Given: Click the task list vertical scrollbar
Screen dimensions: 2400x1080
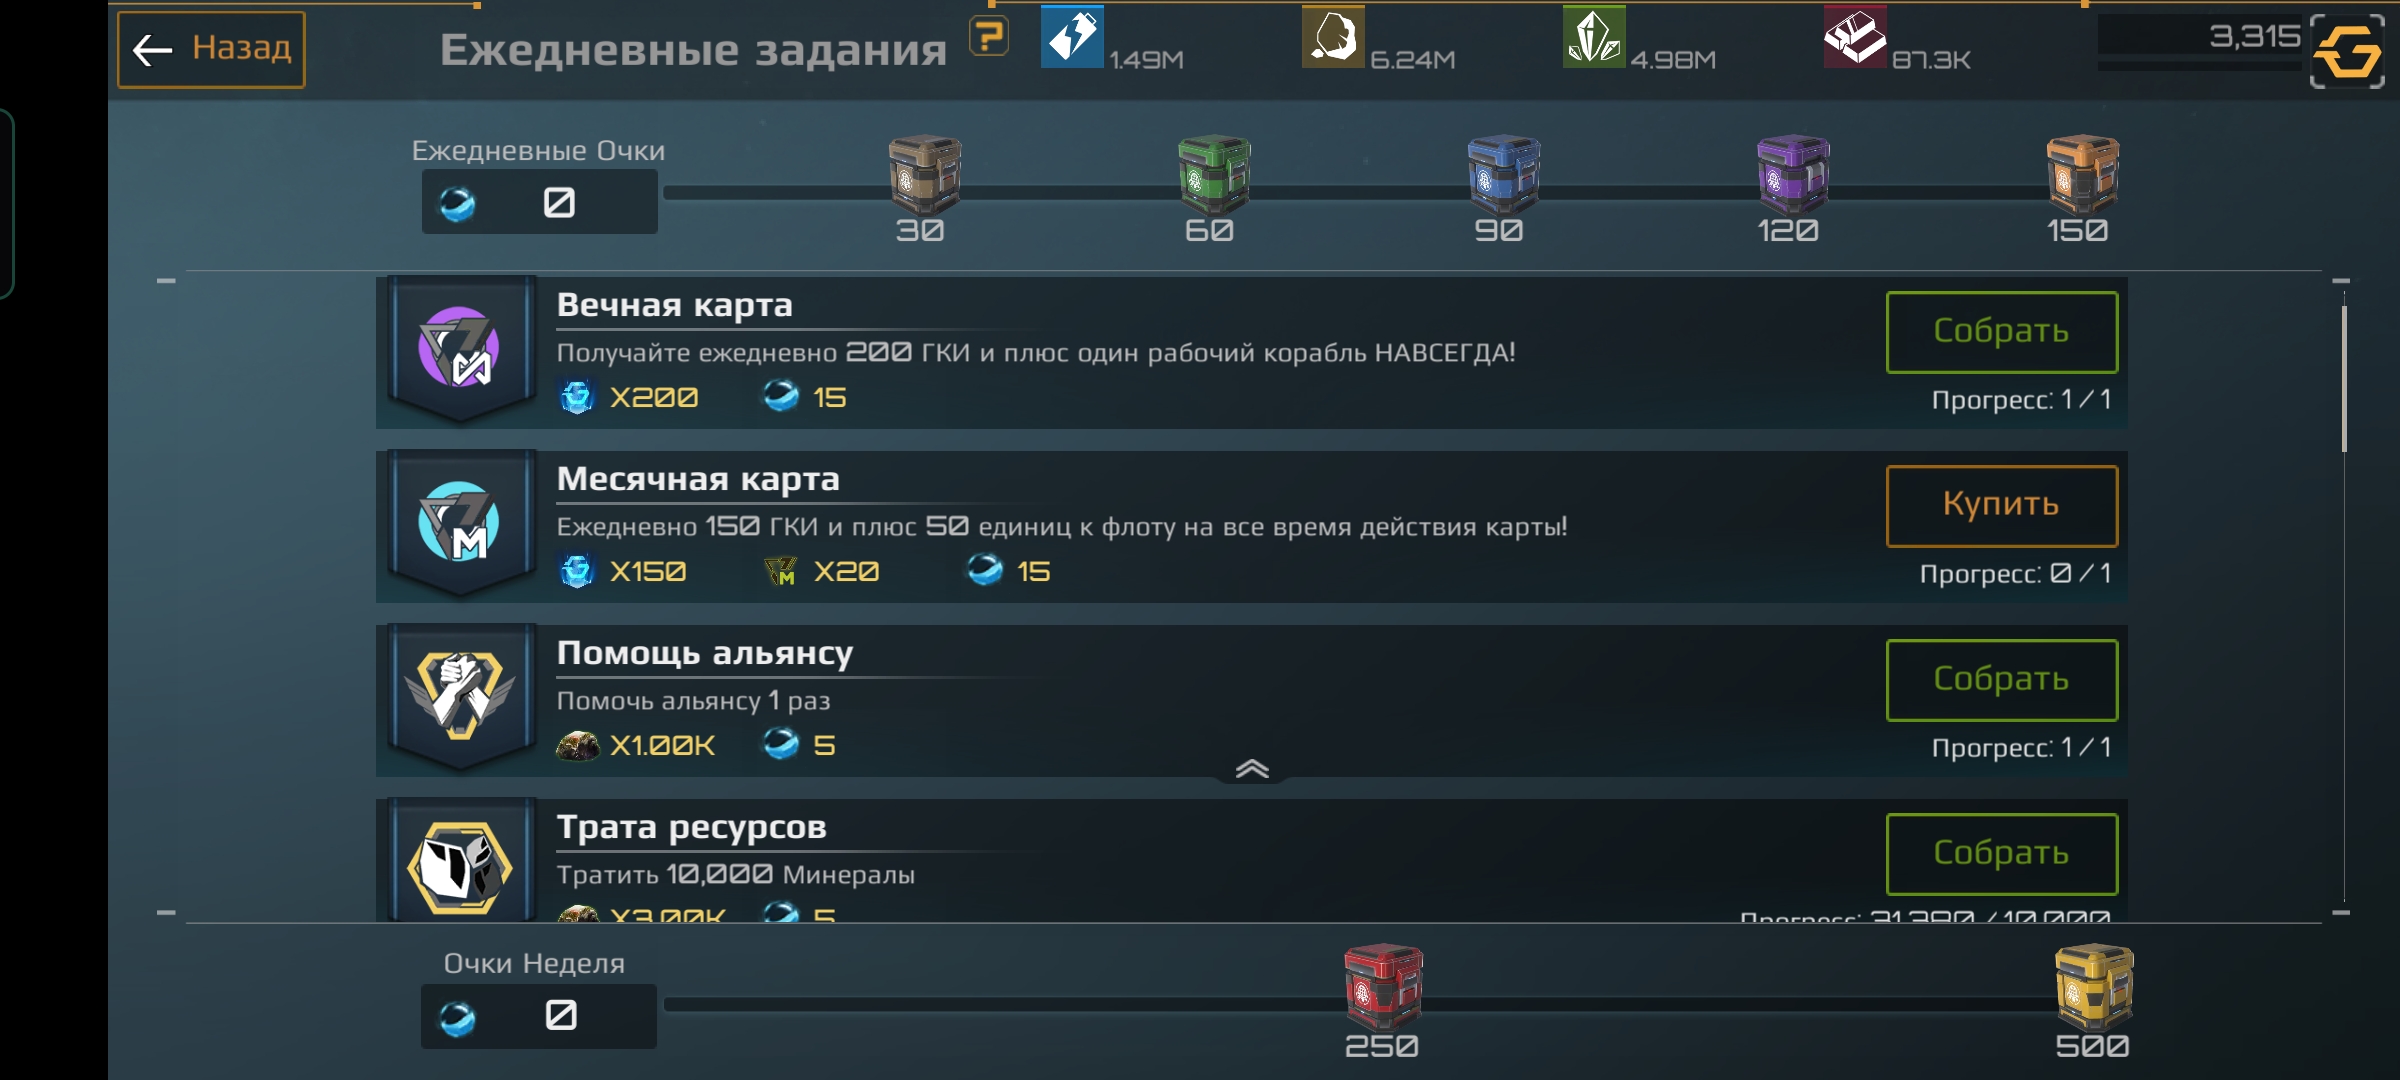Looking at the screenshot, I should coord(2344,380).
